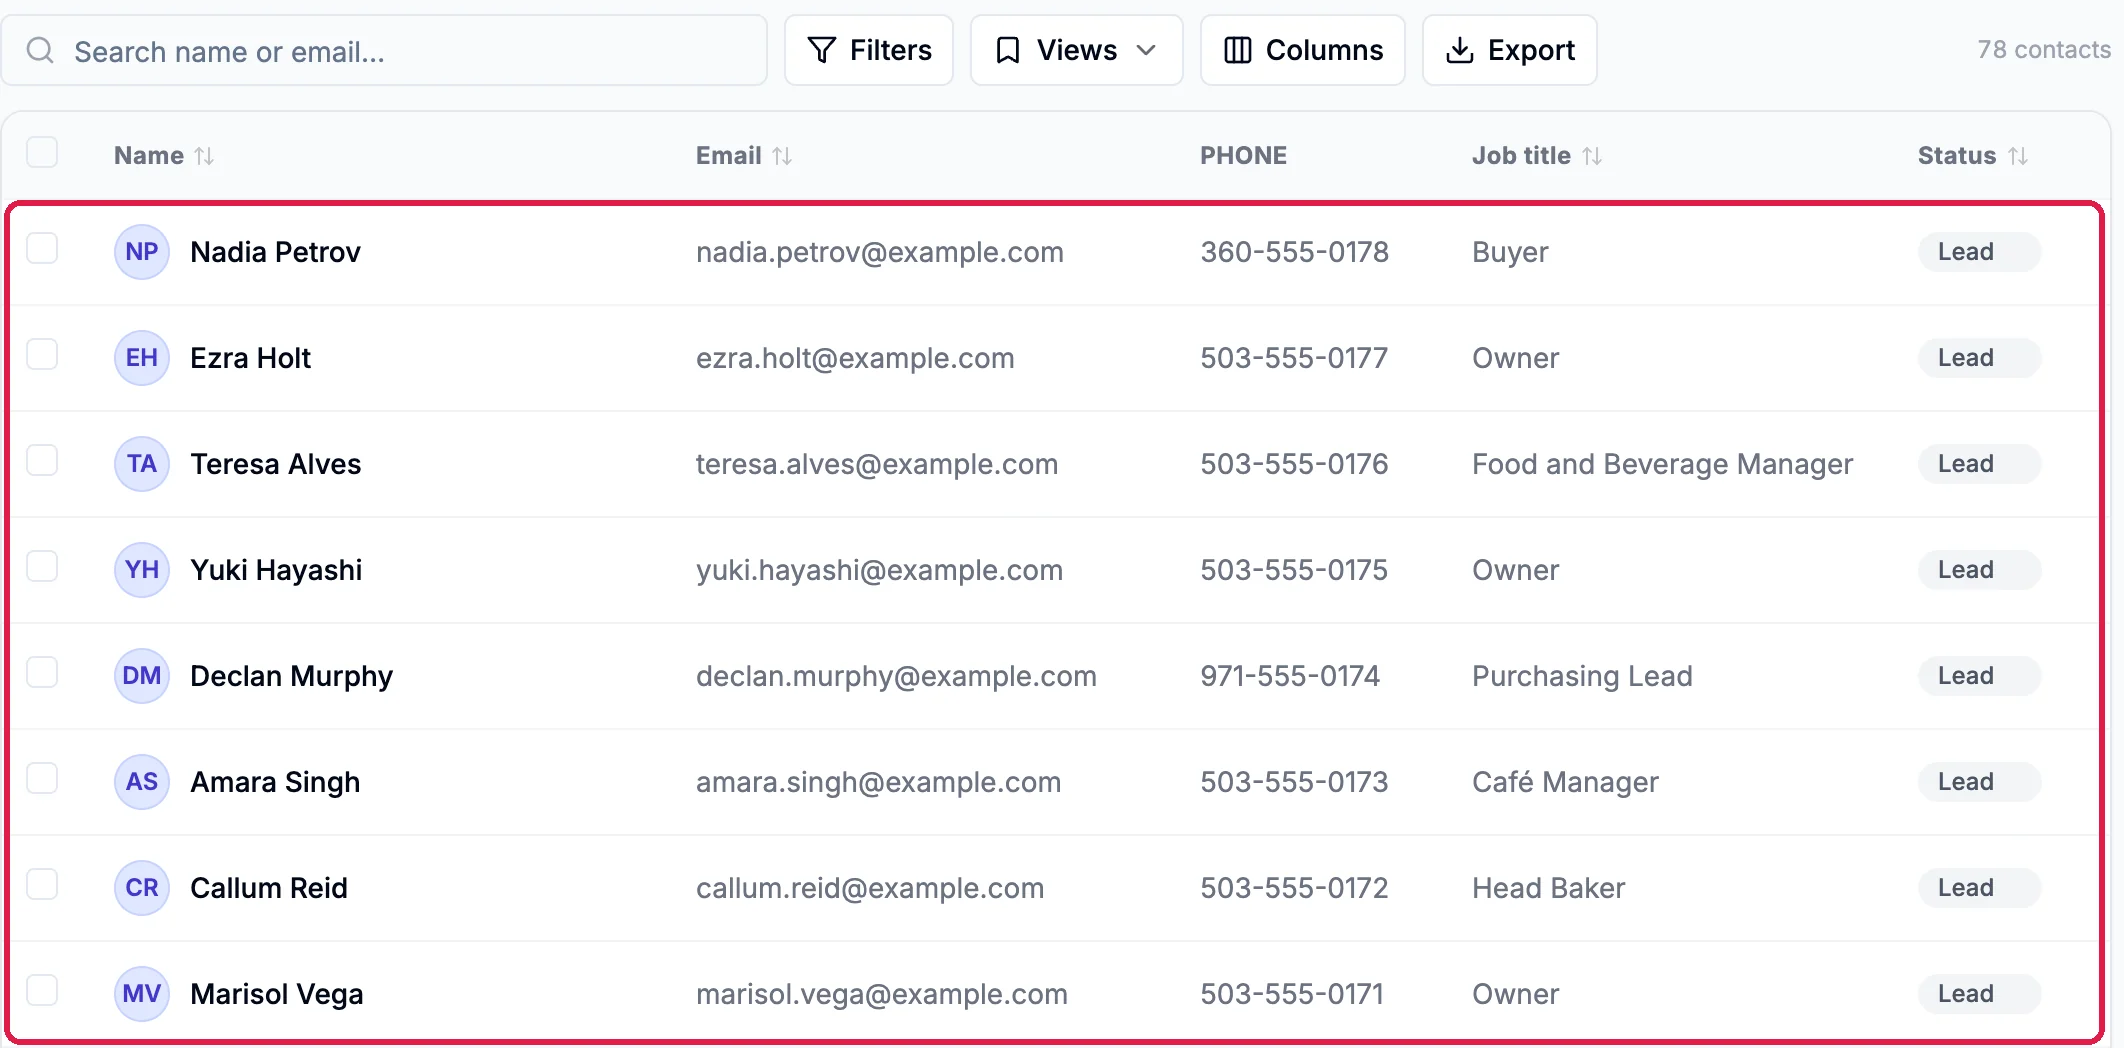This screenshot has width=2124, height=1048.
Task: Check the Yuki Hayashi row checkbox
Action: point(42,566)
